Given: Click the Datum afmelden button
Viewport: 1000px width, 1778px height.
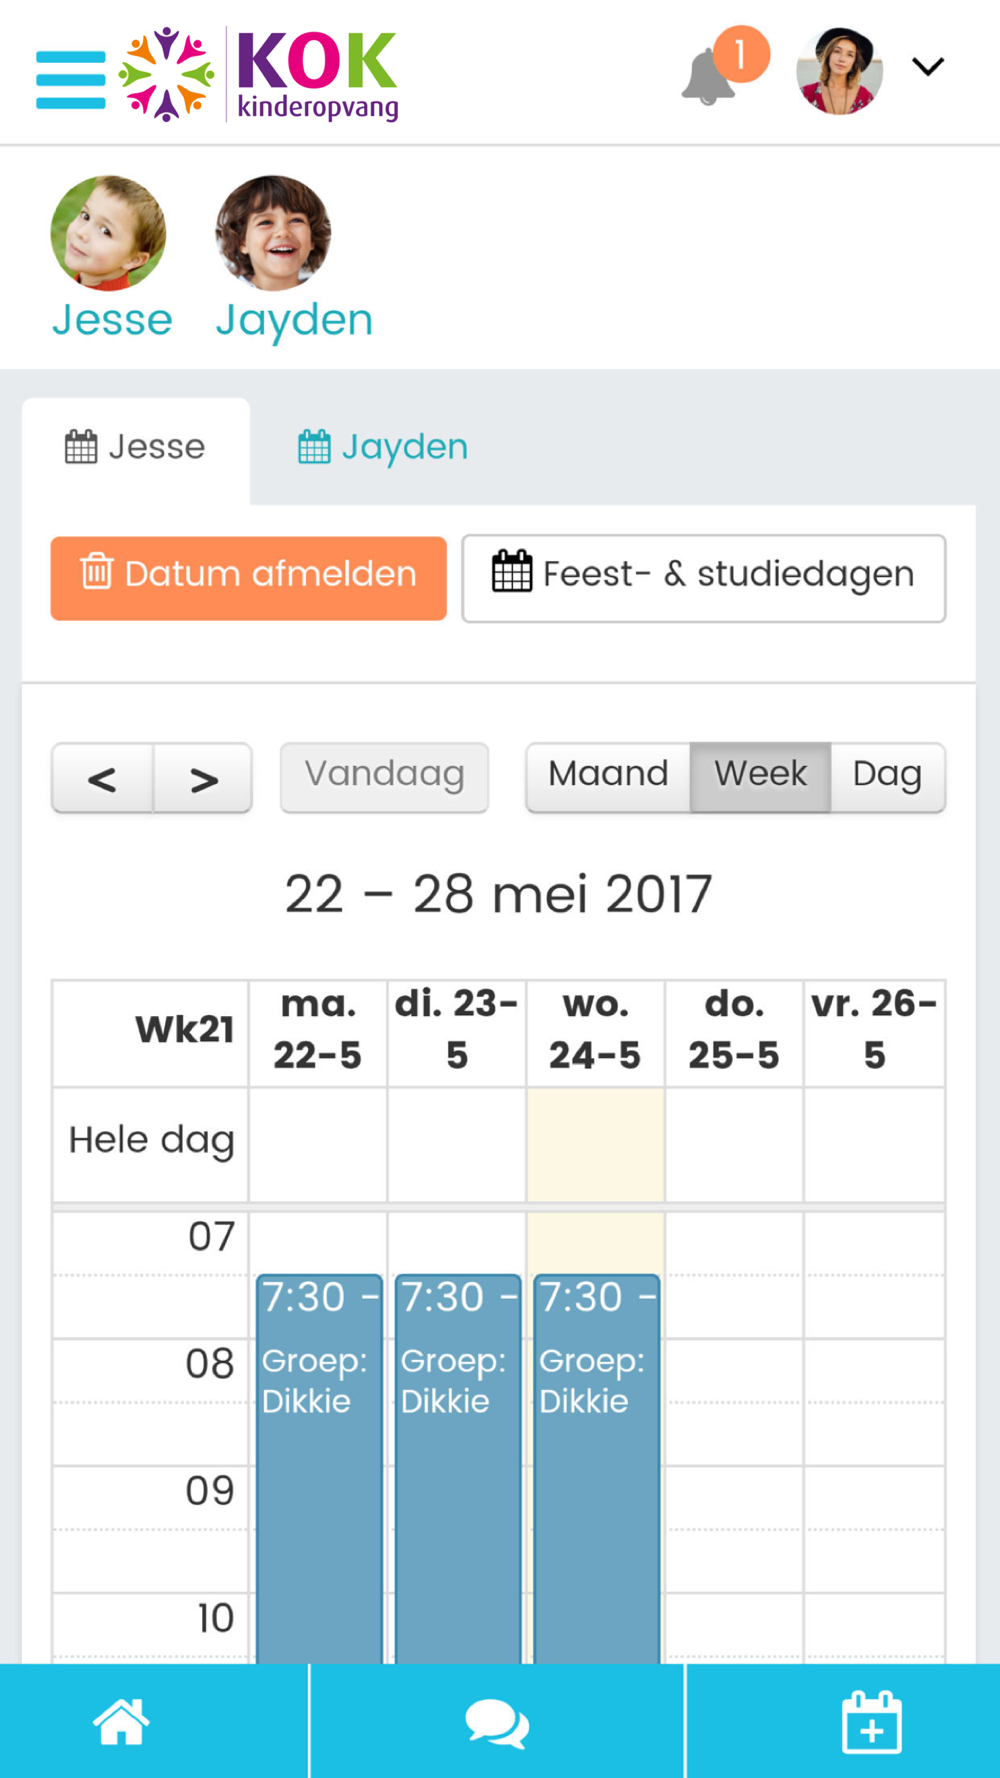Looking at the screenshot, I should tap(249, 578).
